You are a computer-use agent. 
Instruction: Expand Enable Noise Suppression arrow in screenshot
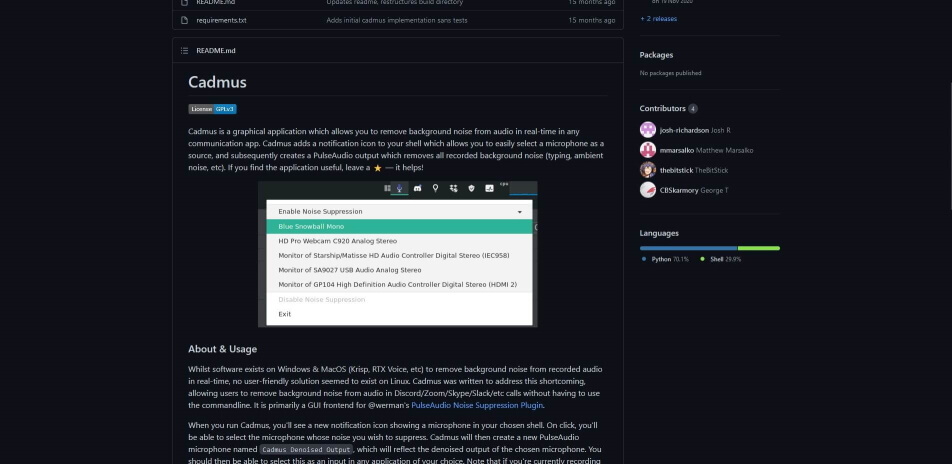520,212
